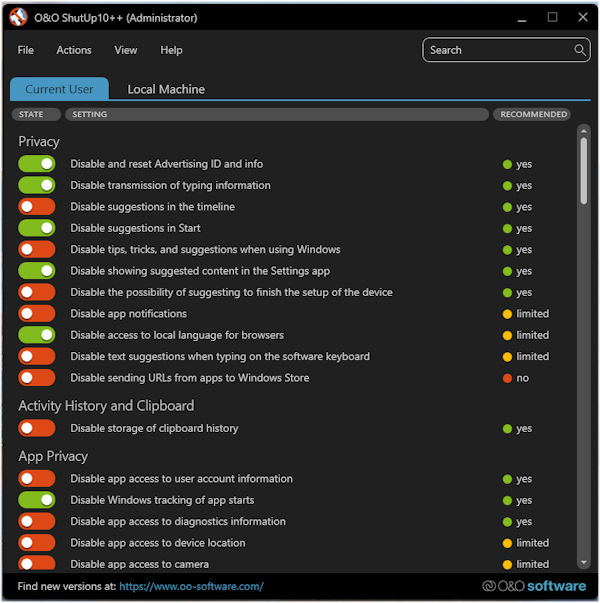The width and height of the screenshot is (600, 603).
Task: Click the SETTING column header
Action: (x=277, y=114)
